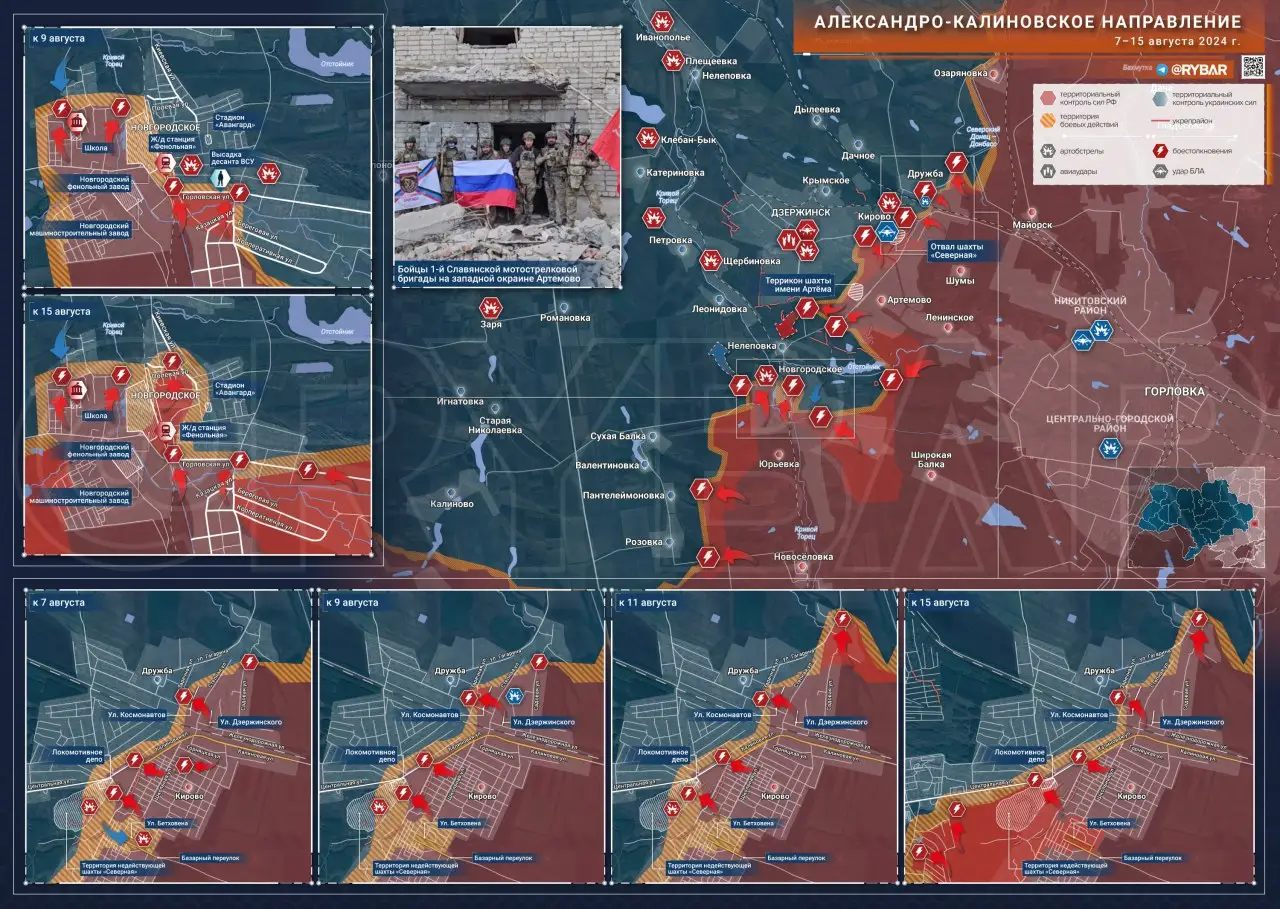1280x909 pixels.
Task: Click the авиаудары legend icon
Action: click(x=1048, y=171)
